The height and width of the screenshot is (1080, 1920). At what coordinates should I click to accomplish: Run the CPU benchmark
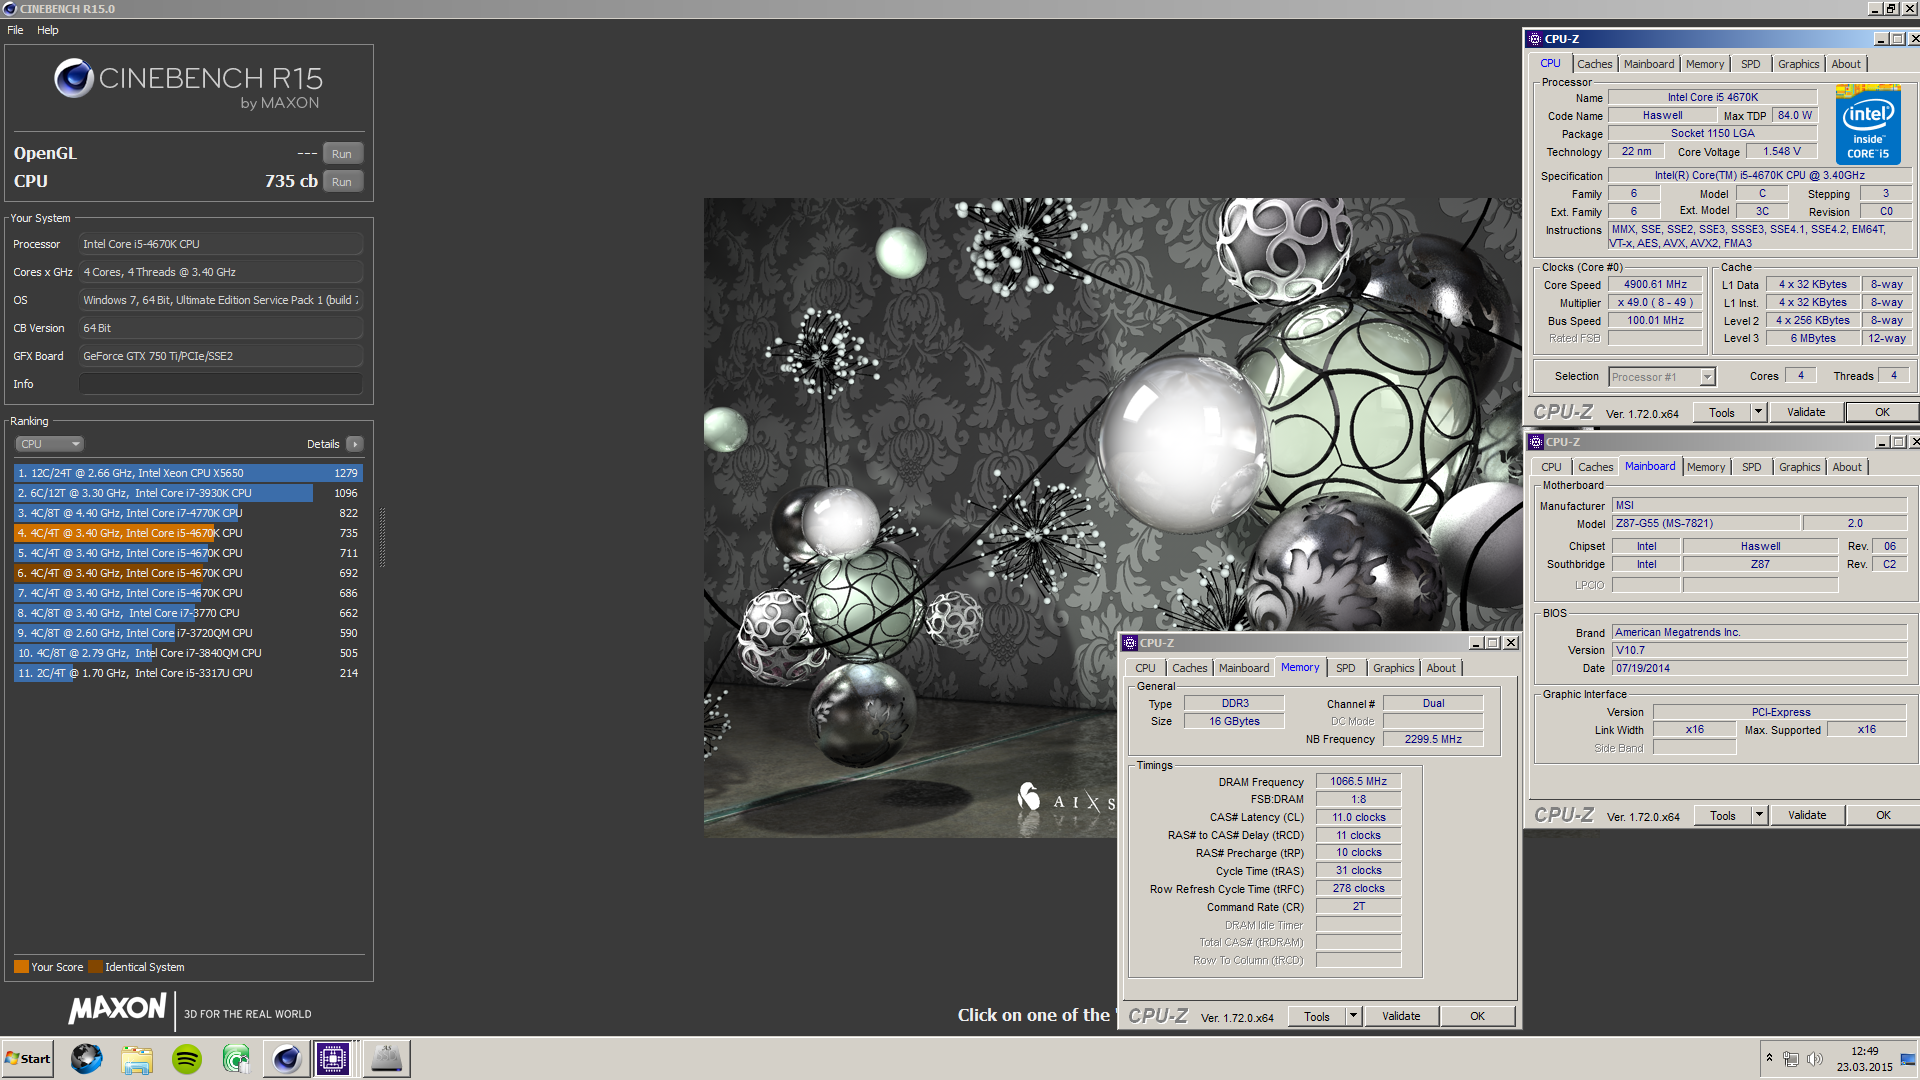[342, 182]
